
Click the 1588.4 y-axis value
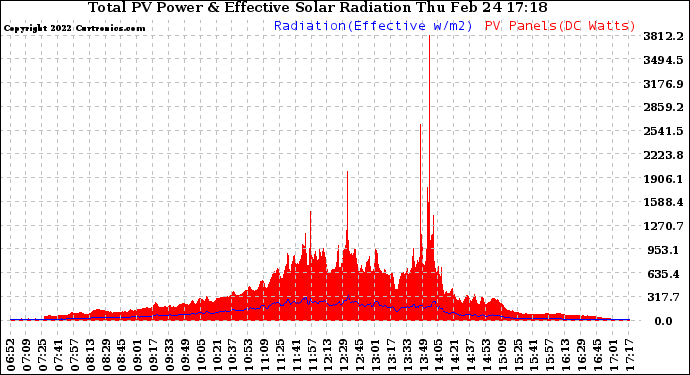[x=663, y=202]
